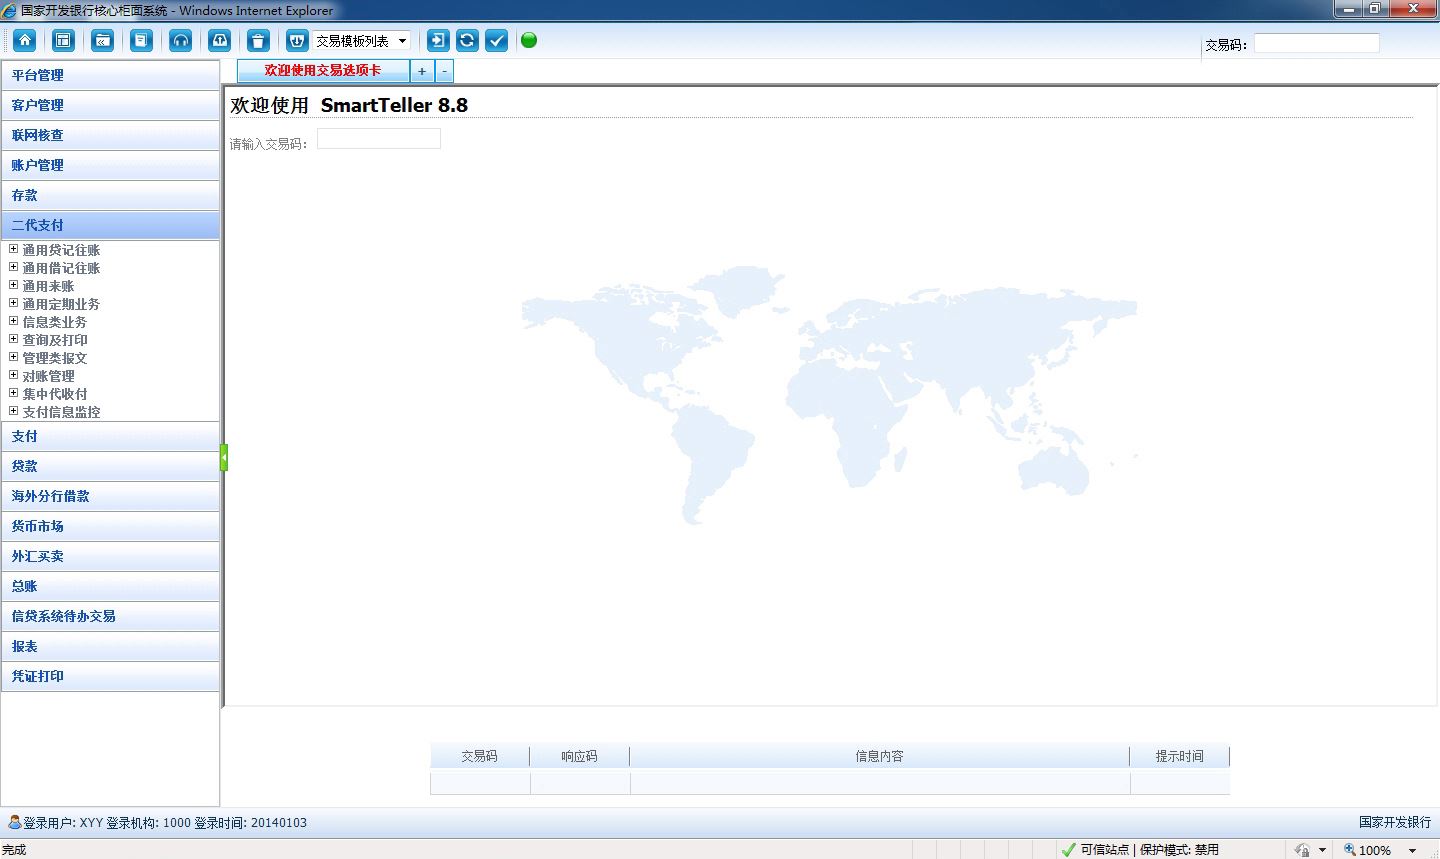Image resolution: width=1440 pixels, height=859 pixels.
Task: Expand the 通用借记往账 tree node
Action: (x=14, y=268)
